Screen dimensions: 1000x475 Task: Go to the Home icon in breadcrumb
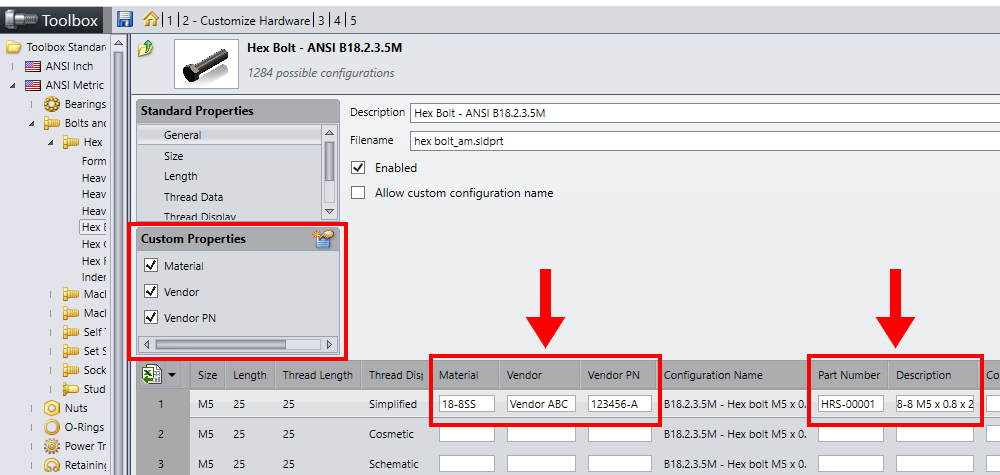[x=151, y=19]
